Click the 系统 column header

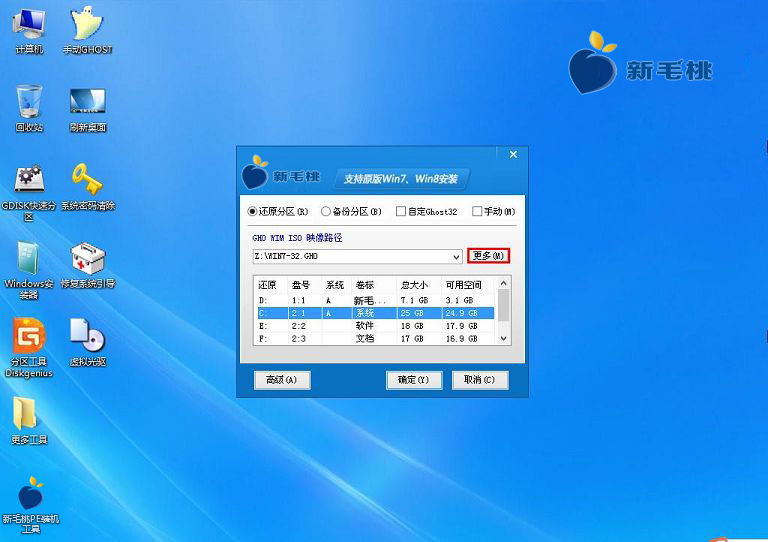[x=336, y=285]
